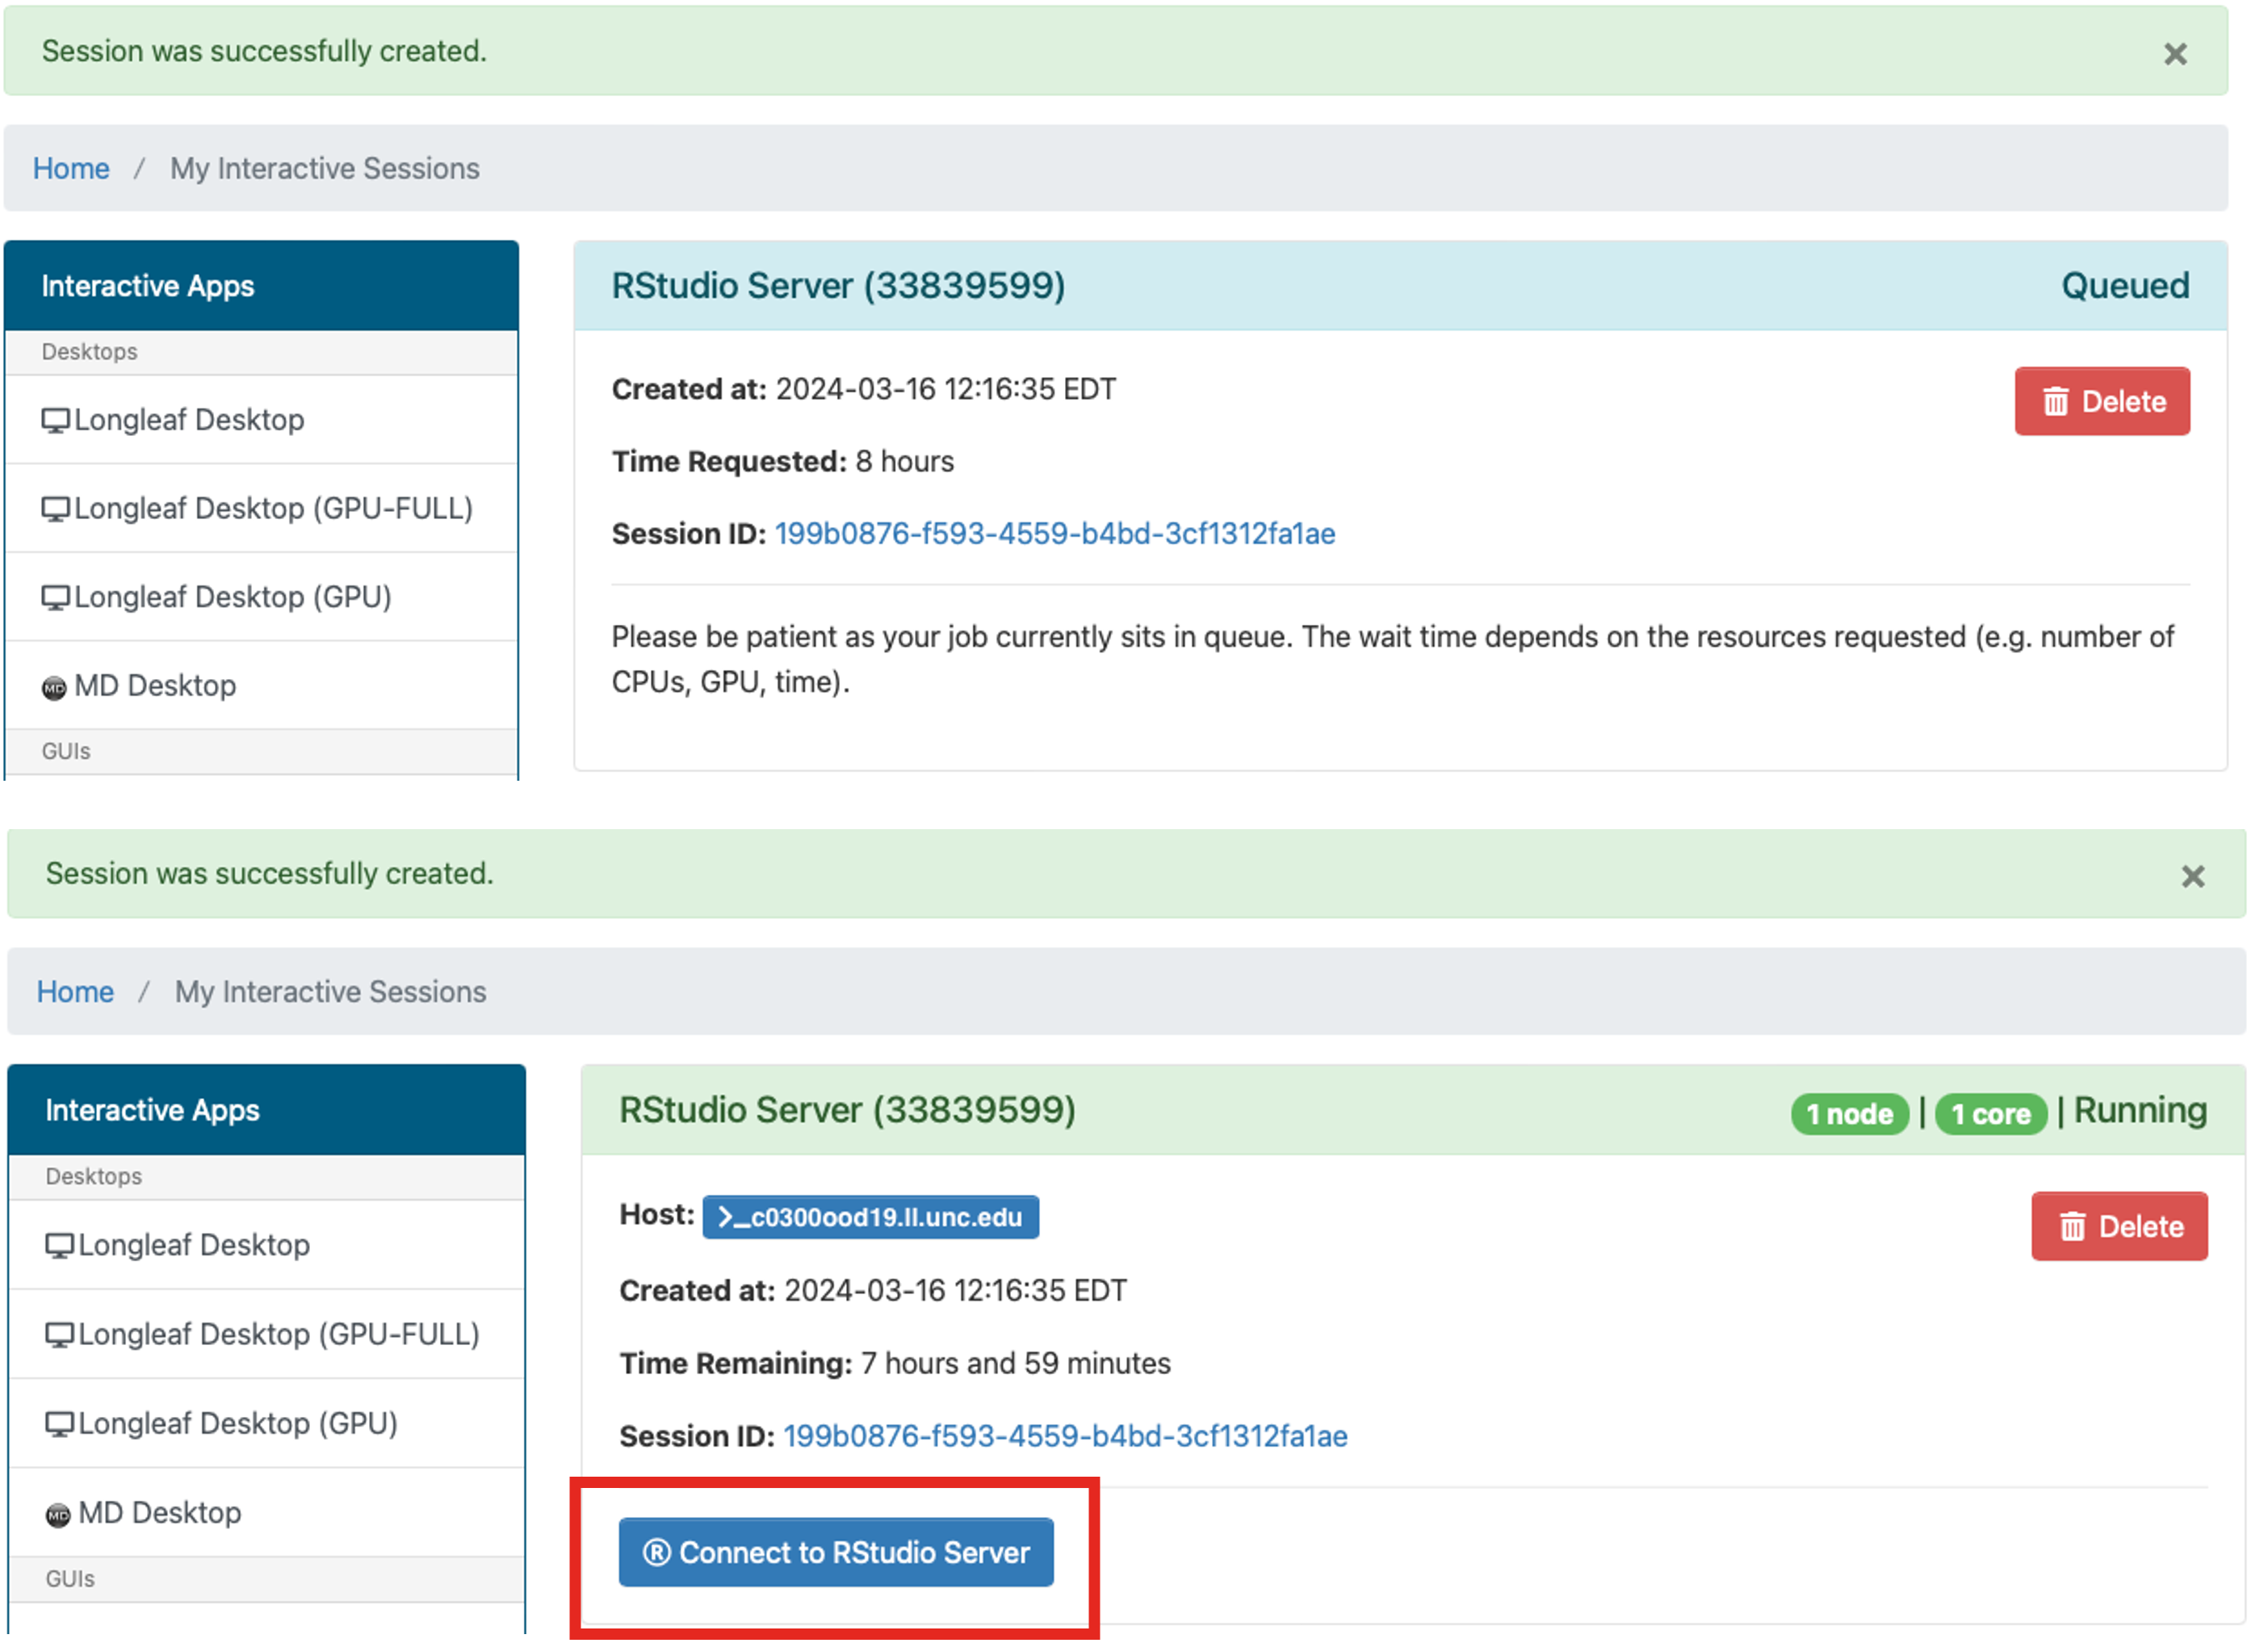Screen dimensions: 2268x1643
Task: Open the c0300ood19.ll.unc.edu host shell button
Action: [871, 1218]
